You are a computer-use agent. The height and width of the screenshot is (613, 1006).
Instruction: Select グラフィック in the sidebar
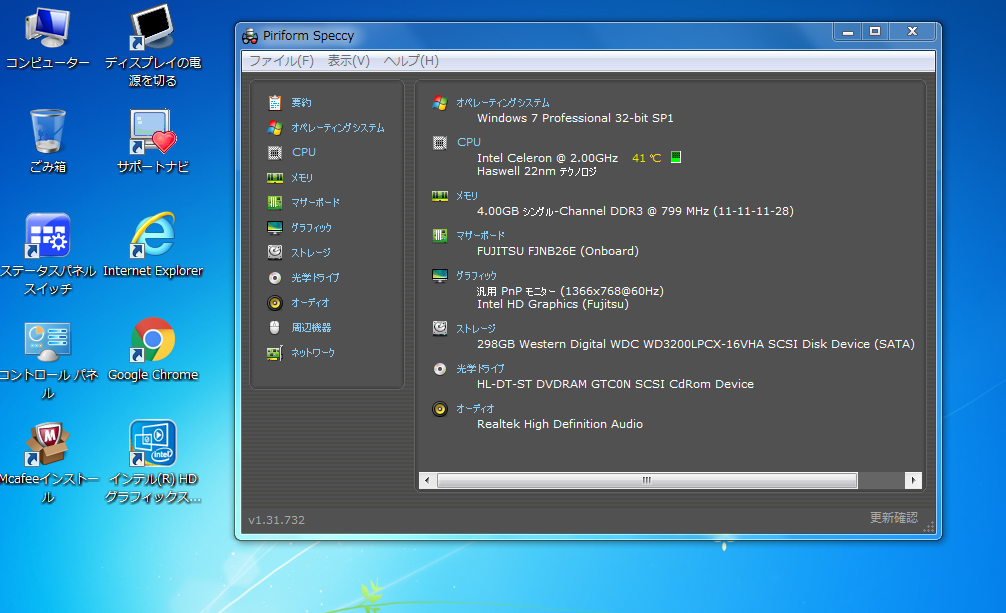click(x=311, y=228)
